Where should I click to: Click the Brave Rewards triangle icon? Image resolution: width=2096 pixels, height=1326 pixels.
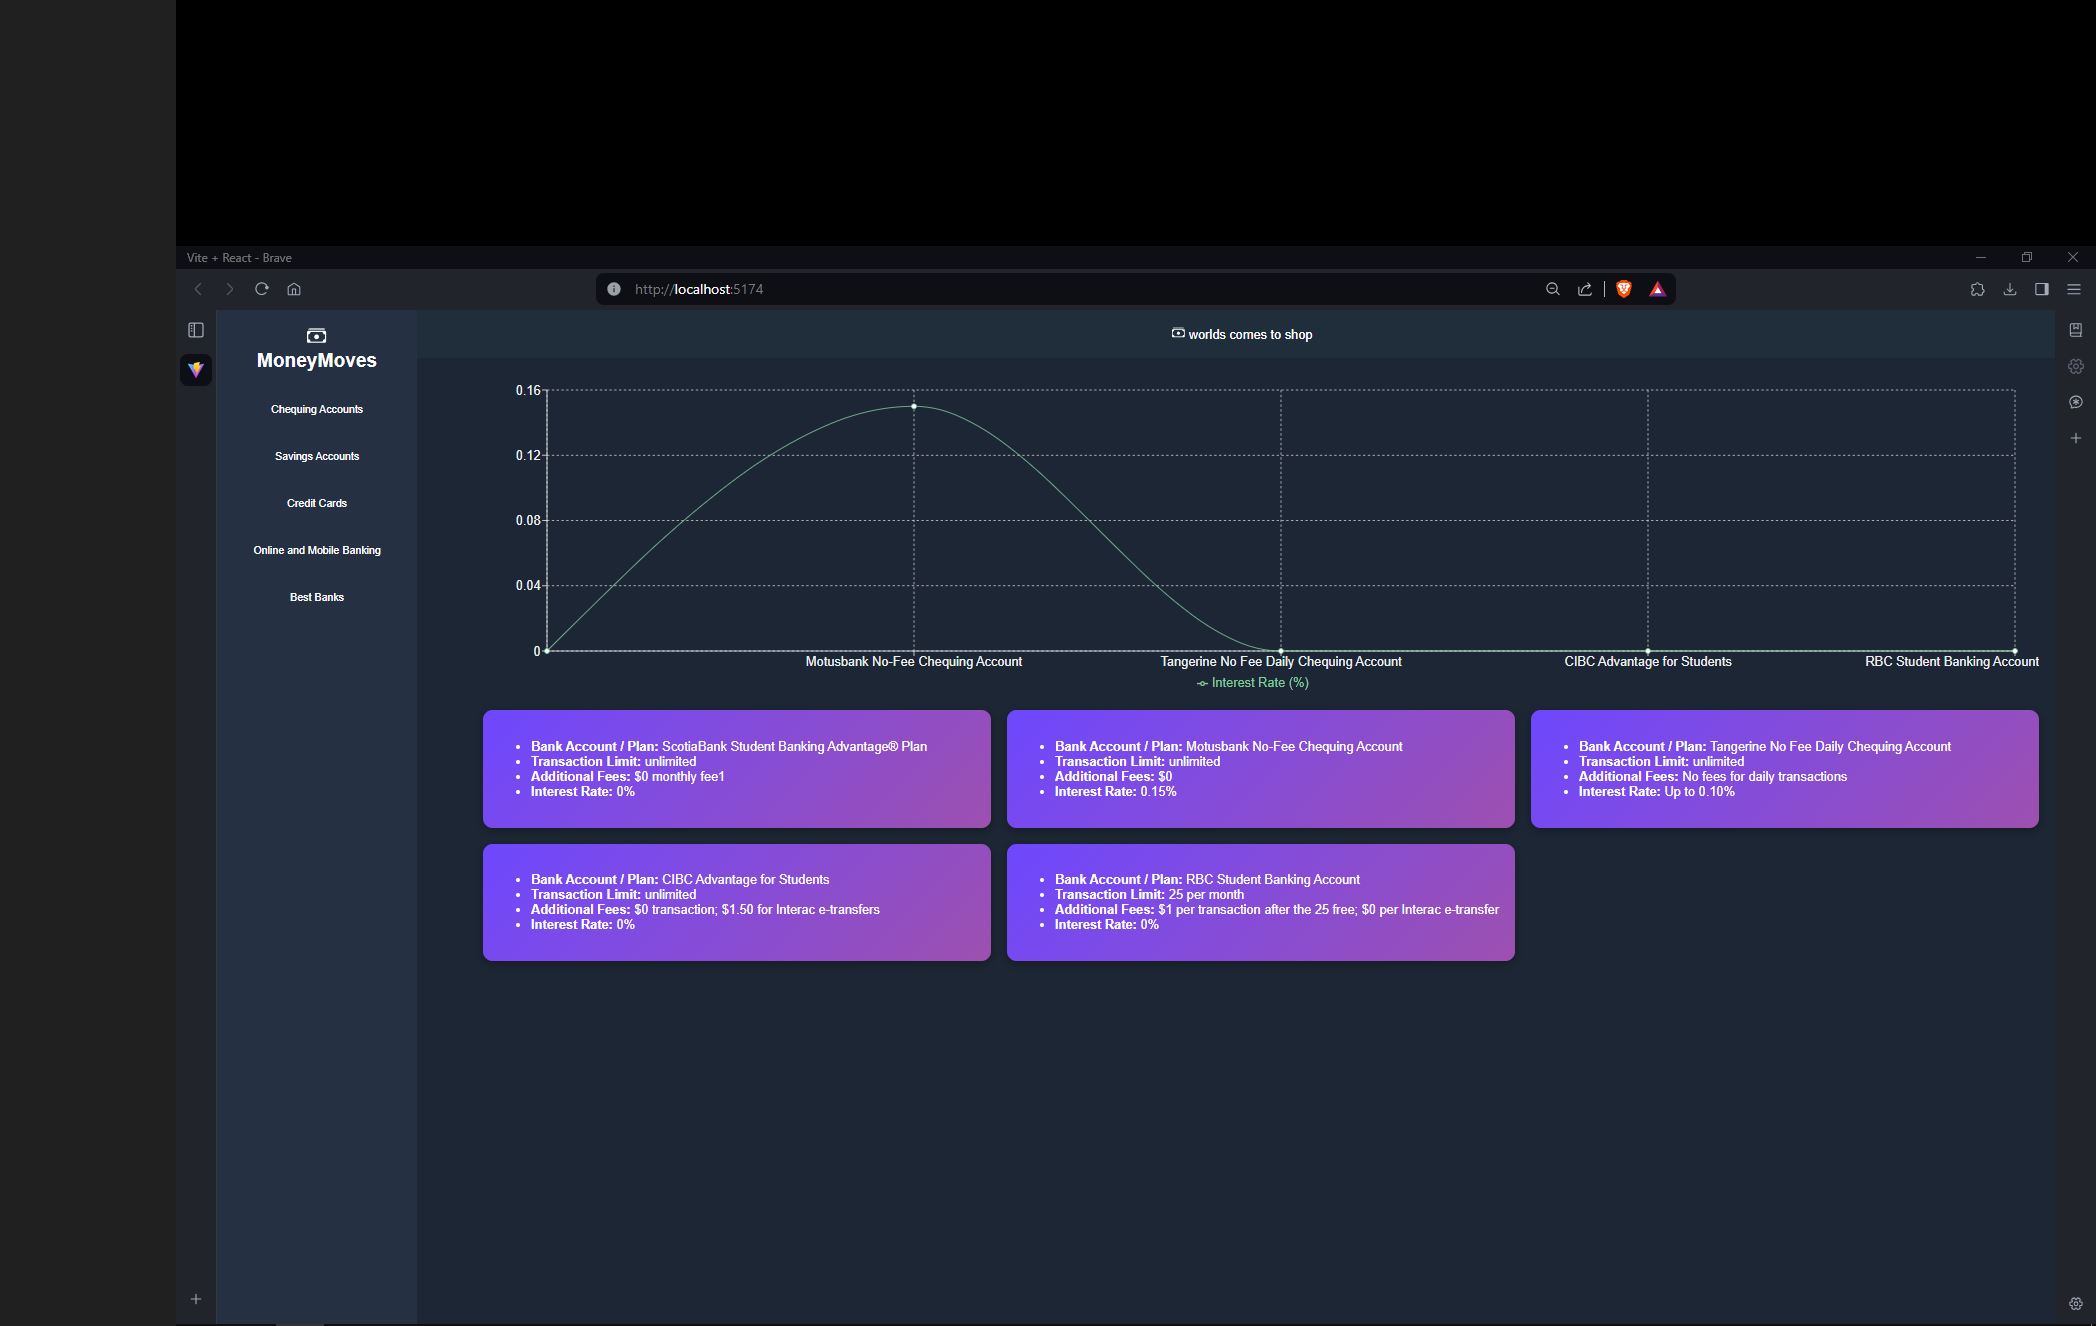tap(1657, 289)
